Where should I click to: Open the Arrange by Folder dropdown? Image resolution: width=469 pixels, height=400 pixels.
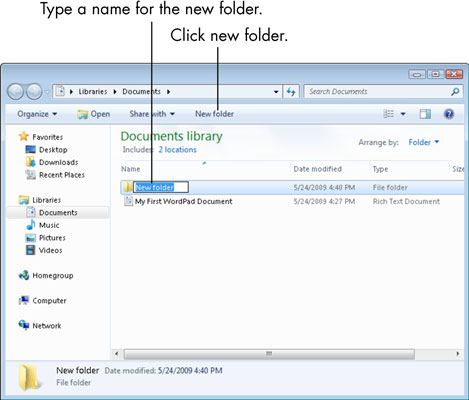(424, 142)
